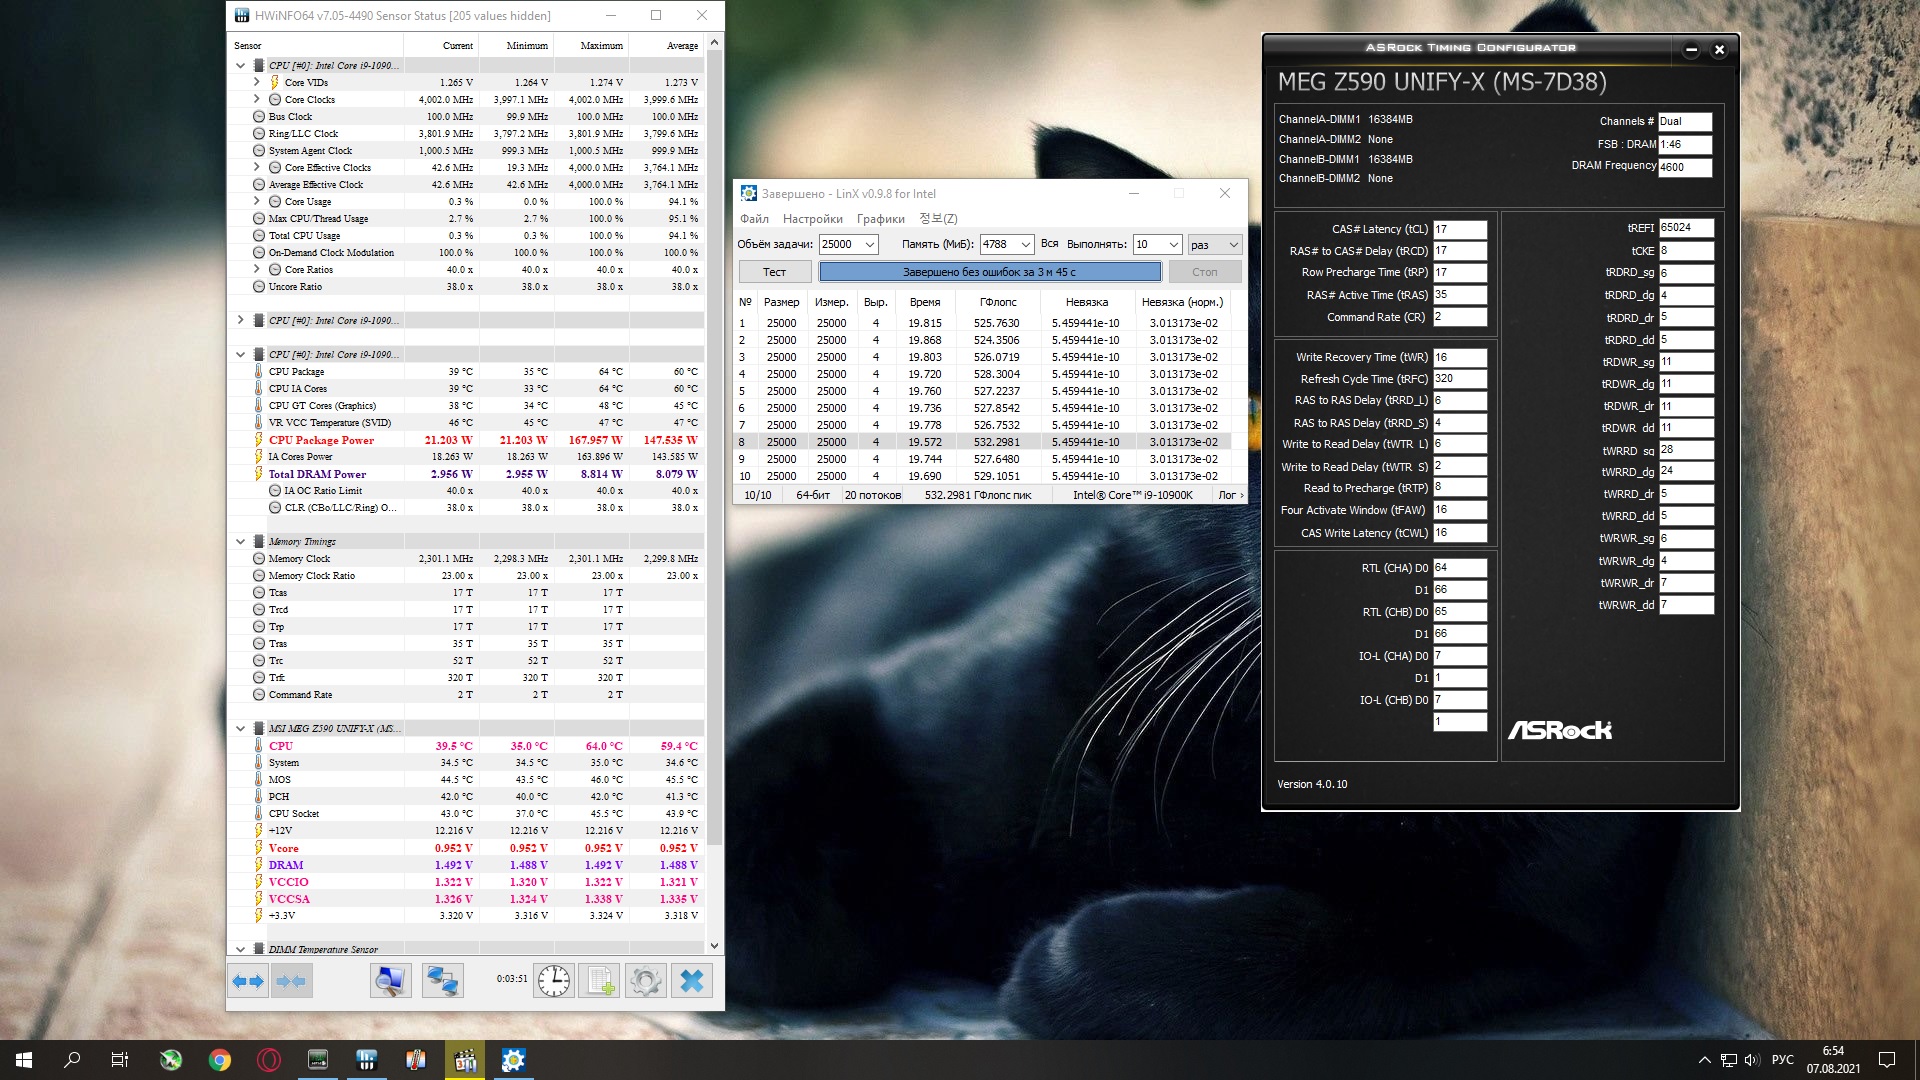
Task: Click the collapse-columns inward arrows icon
Action: pos(292,982)
